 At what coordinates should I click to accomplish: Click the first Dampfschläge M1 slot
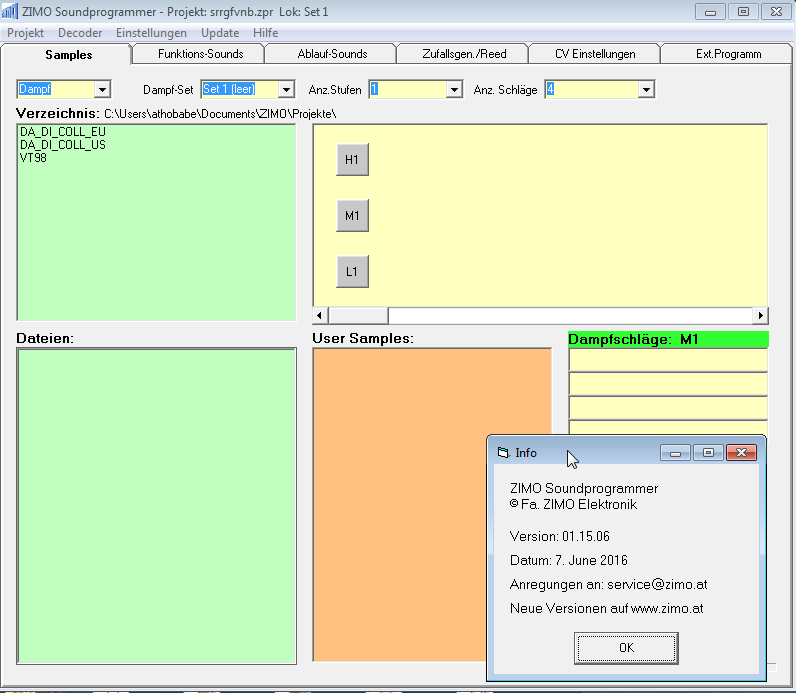point(668,360)
